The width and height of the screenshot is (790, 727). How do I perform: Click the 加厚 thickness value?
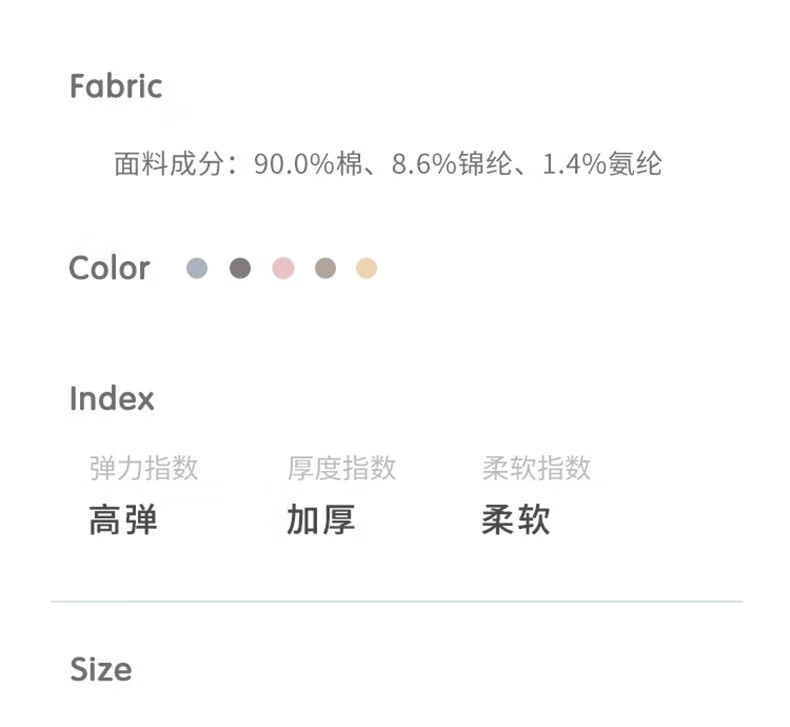pyautogui.click(x=321, y=520)
